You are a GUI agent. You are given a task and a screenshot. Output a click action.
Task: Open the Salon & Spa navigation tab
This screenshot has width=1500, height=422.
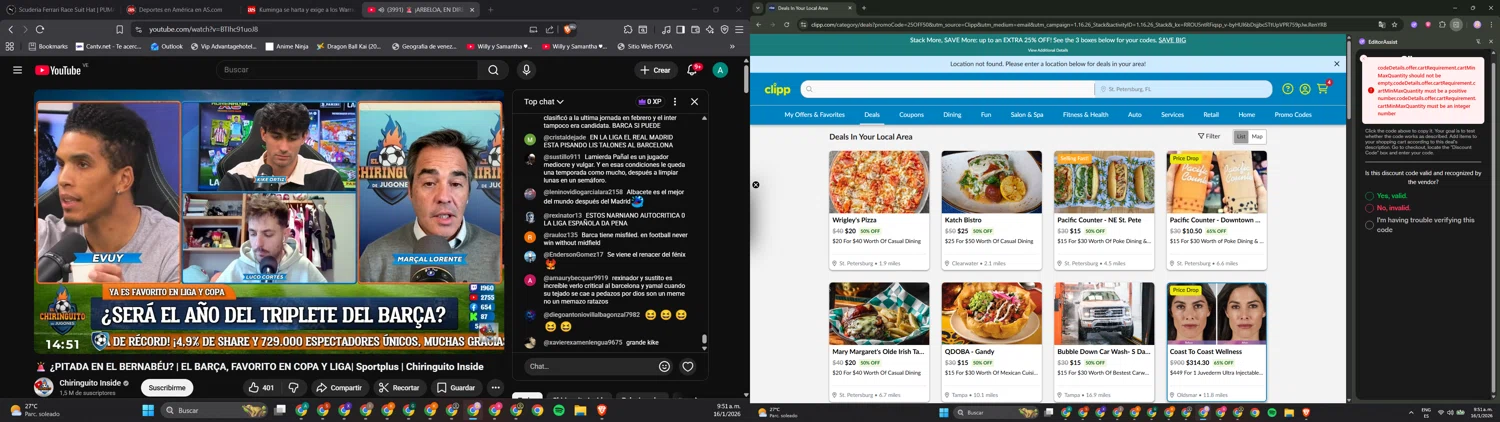click(x=1027, y=115)
